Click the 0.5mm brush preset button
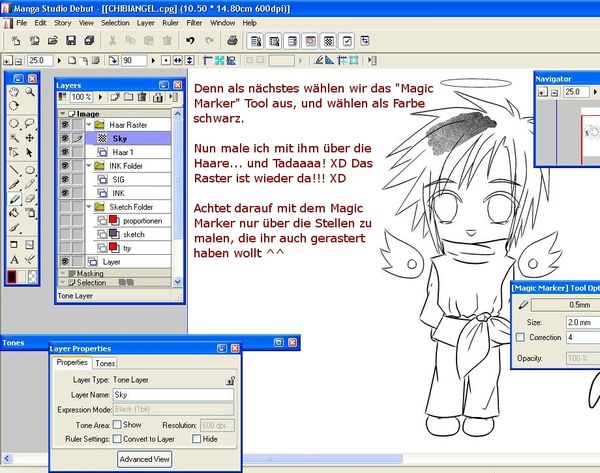Screen dimensions: 600x473 coord(566,305)
